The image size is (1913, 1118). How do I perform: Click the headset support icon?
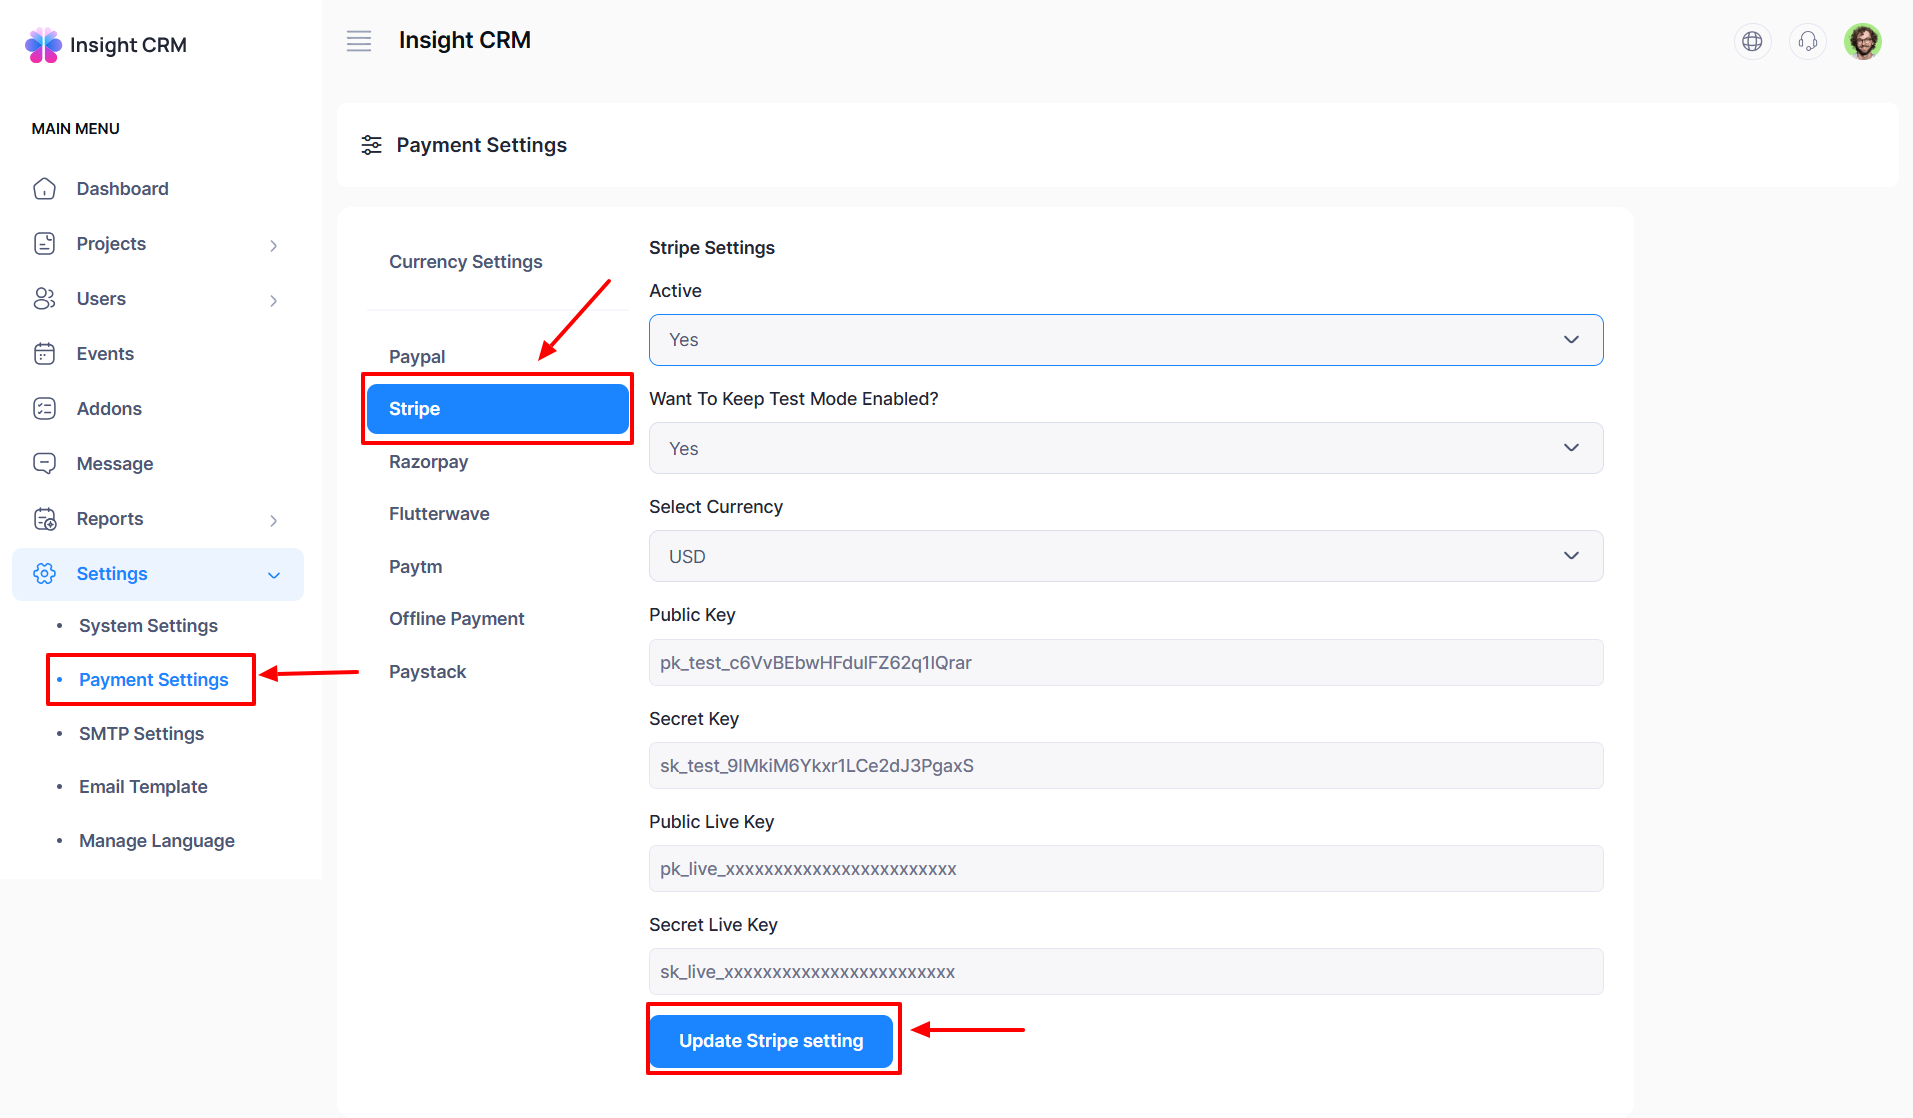click(x=1807, y=41)
